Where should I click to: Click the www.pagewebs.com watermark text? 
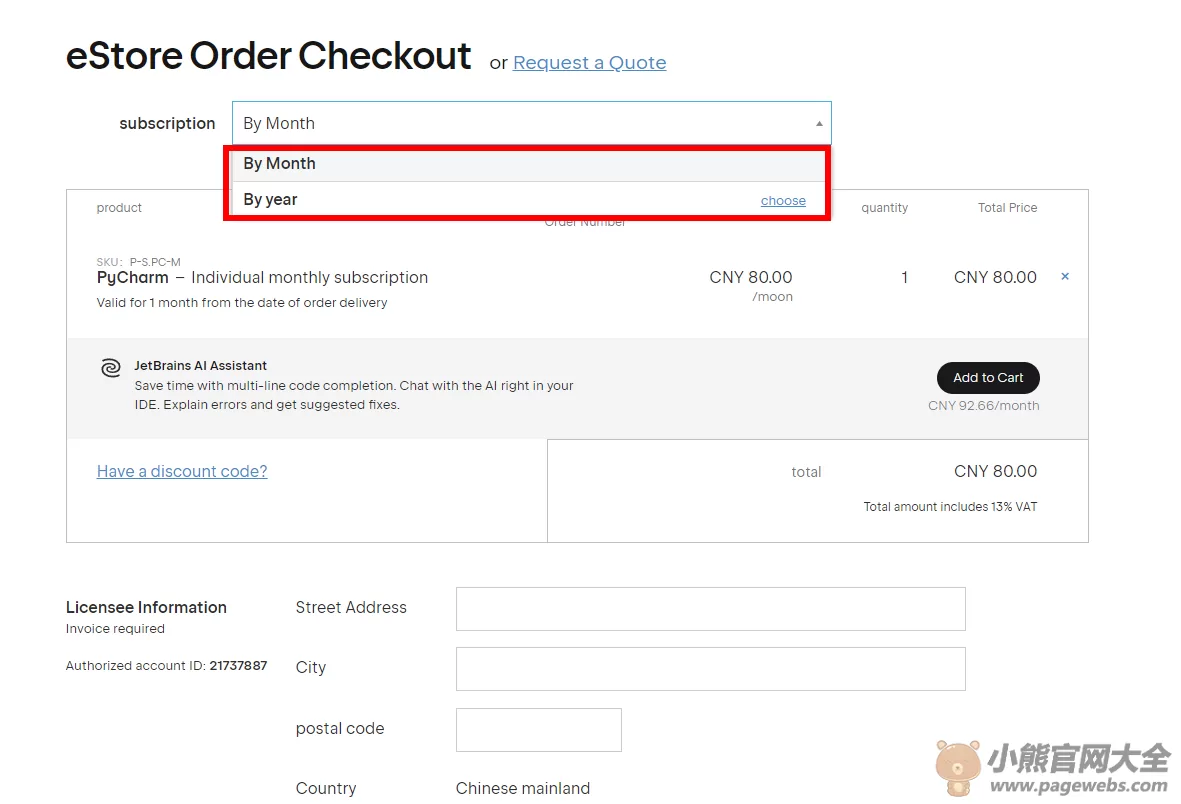point(1079,786)
